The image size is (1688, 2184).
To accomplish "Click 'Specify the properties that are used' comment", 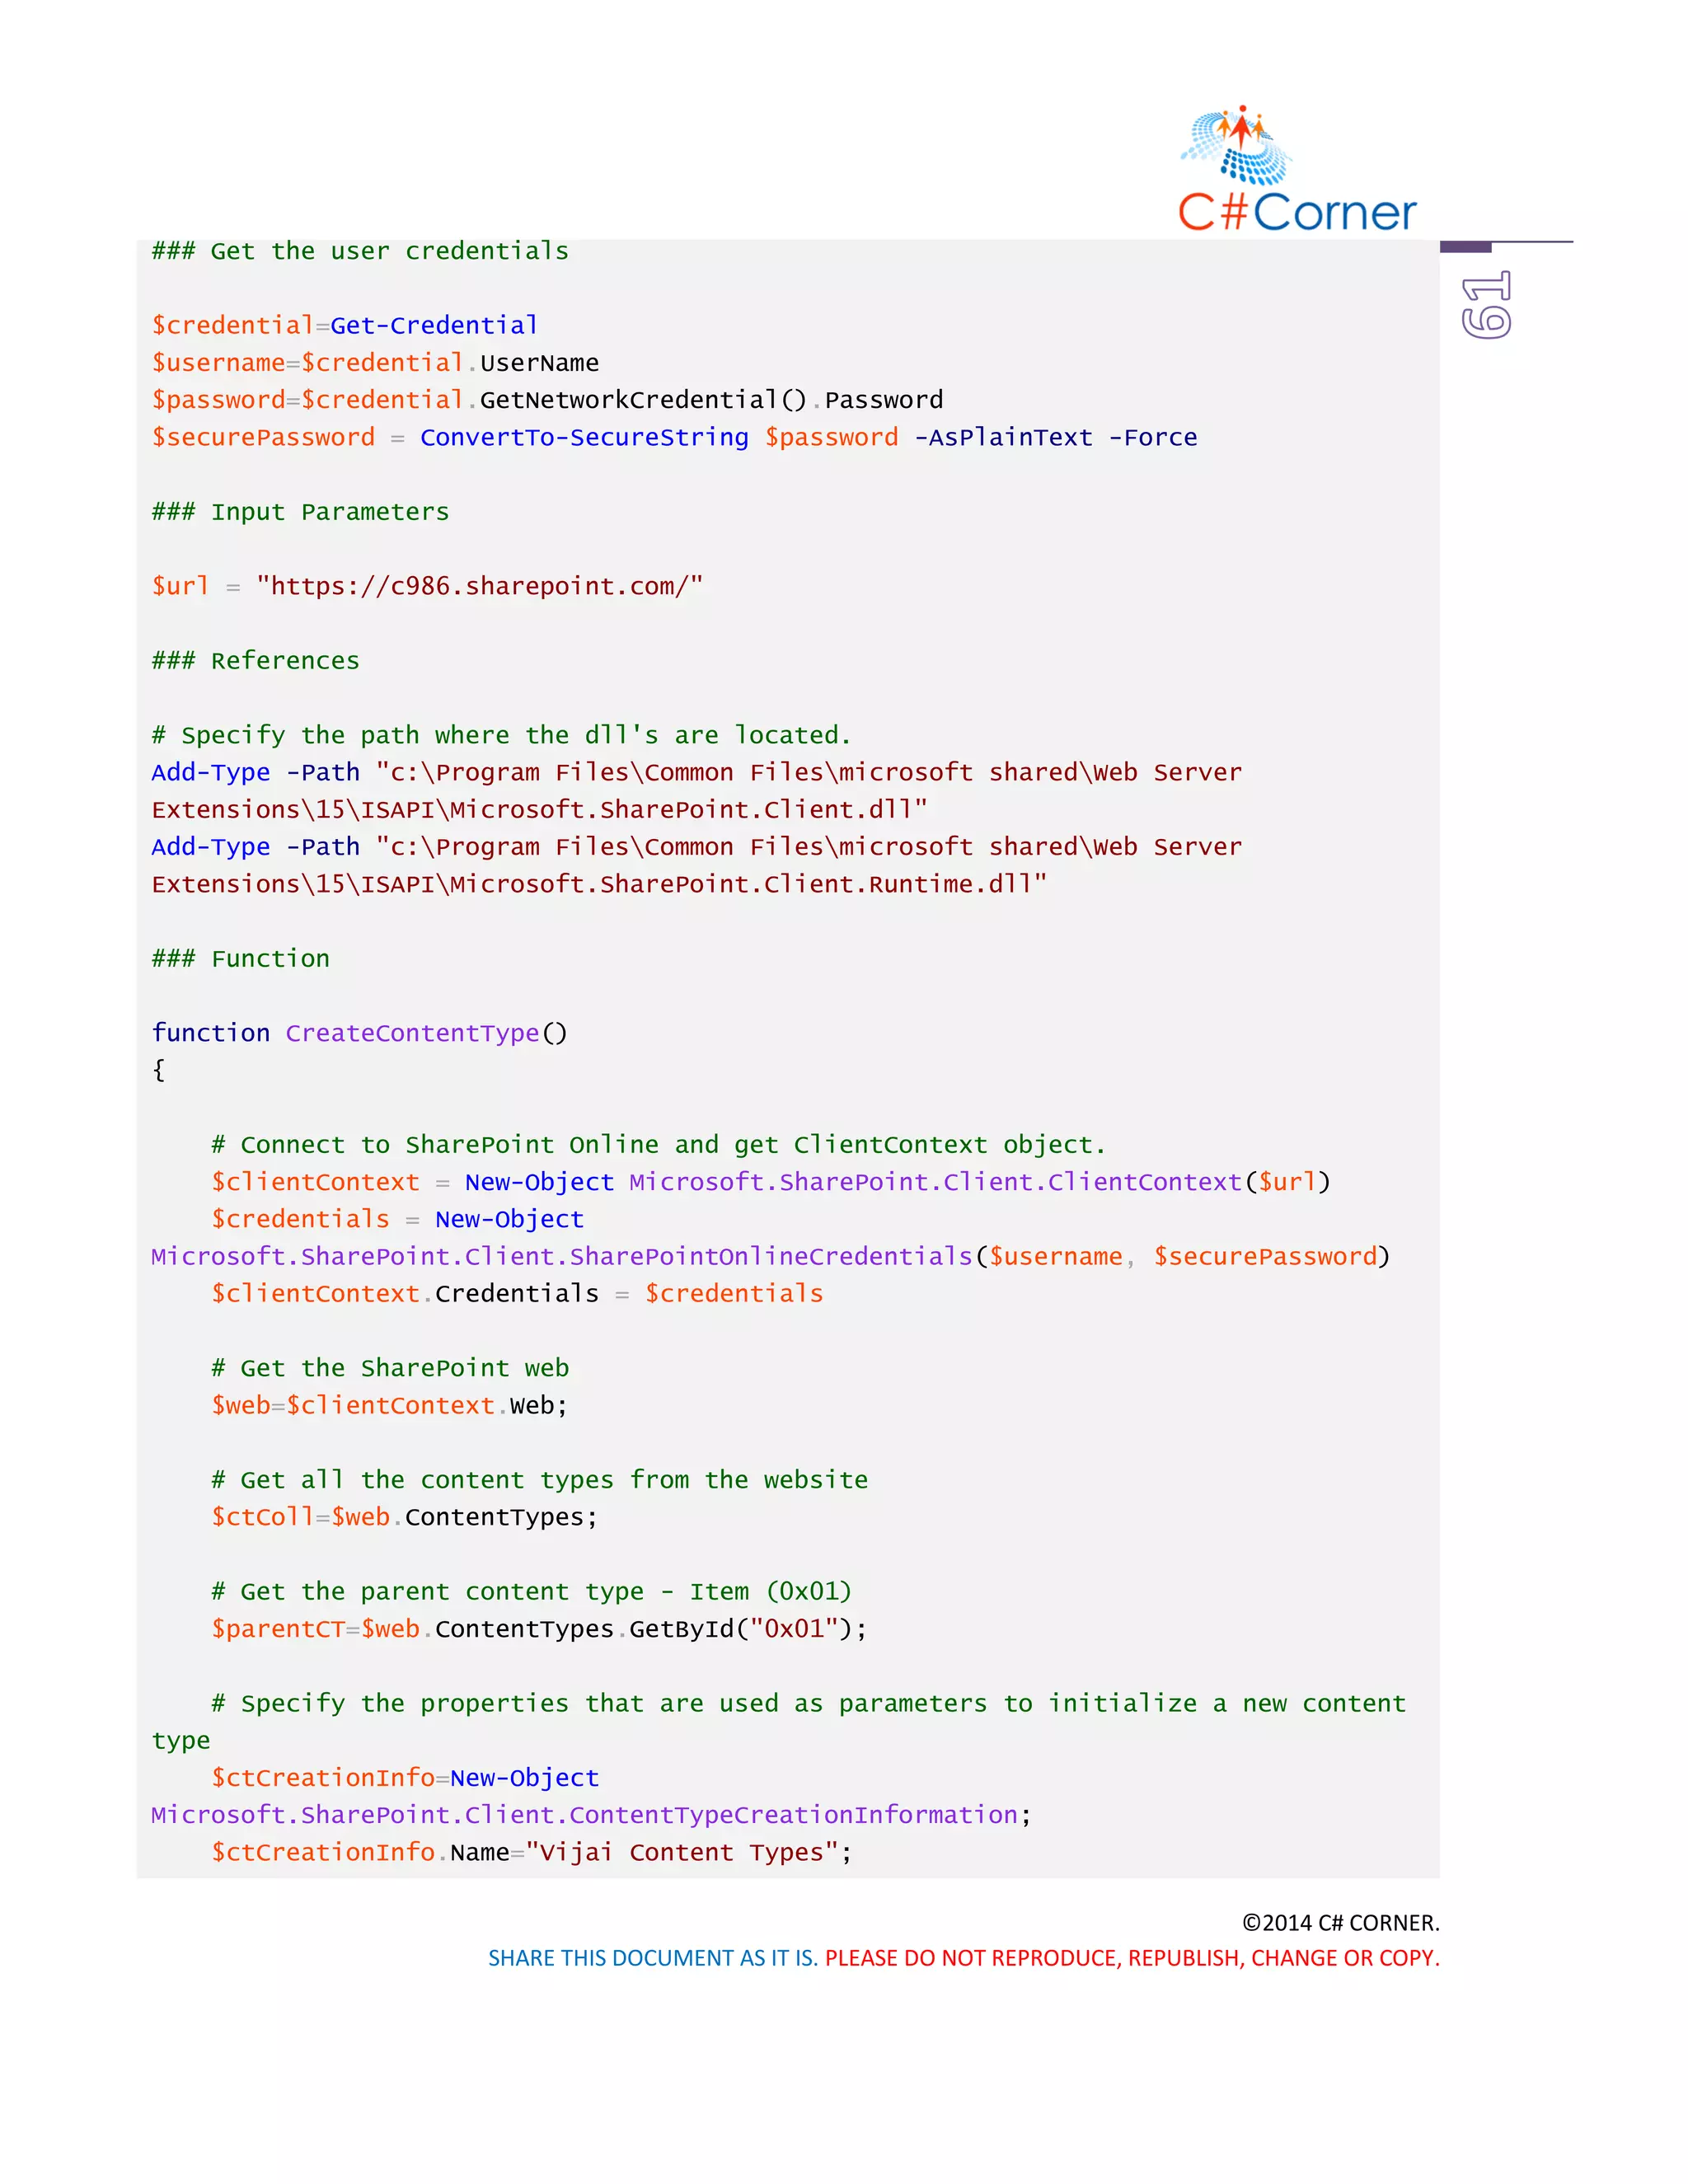I will [778, 1722].
